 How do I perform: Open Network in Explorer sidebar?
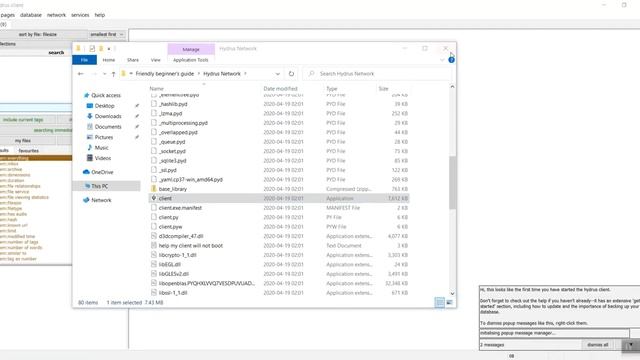[x=101, y=200]
